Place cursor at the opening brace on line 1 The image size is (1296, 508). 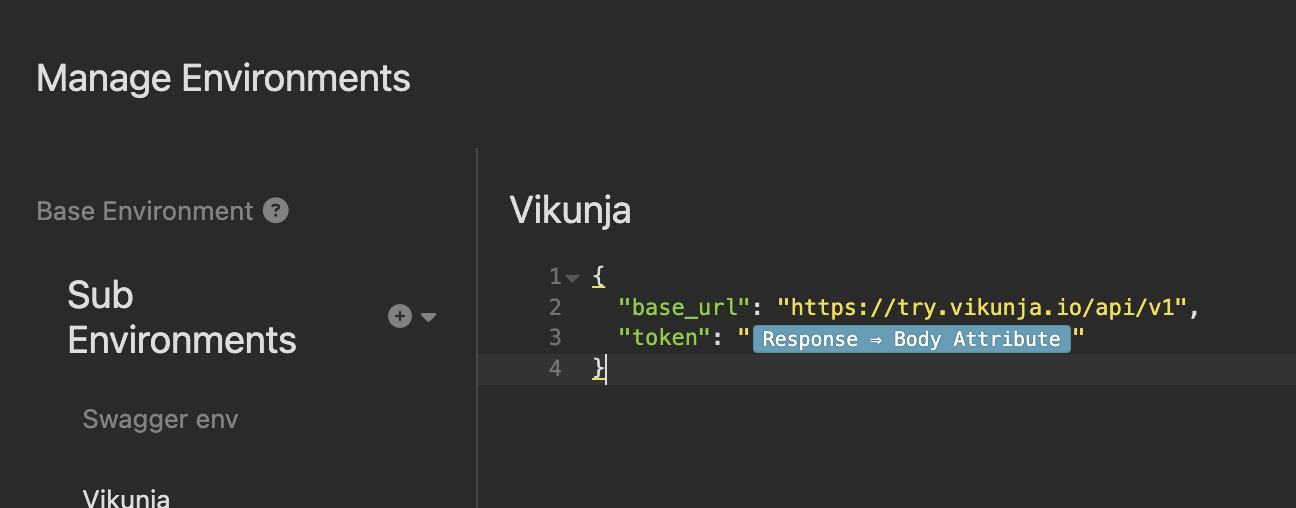598,276
